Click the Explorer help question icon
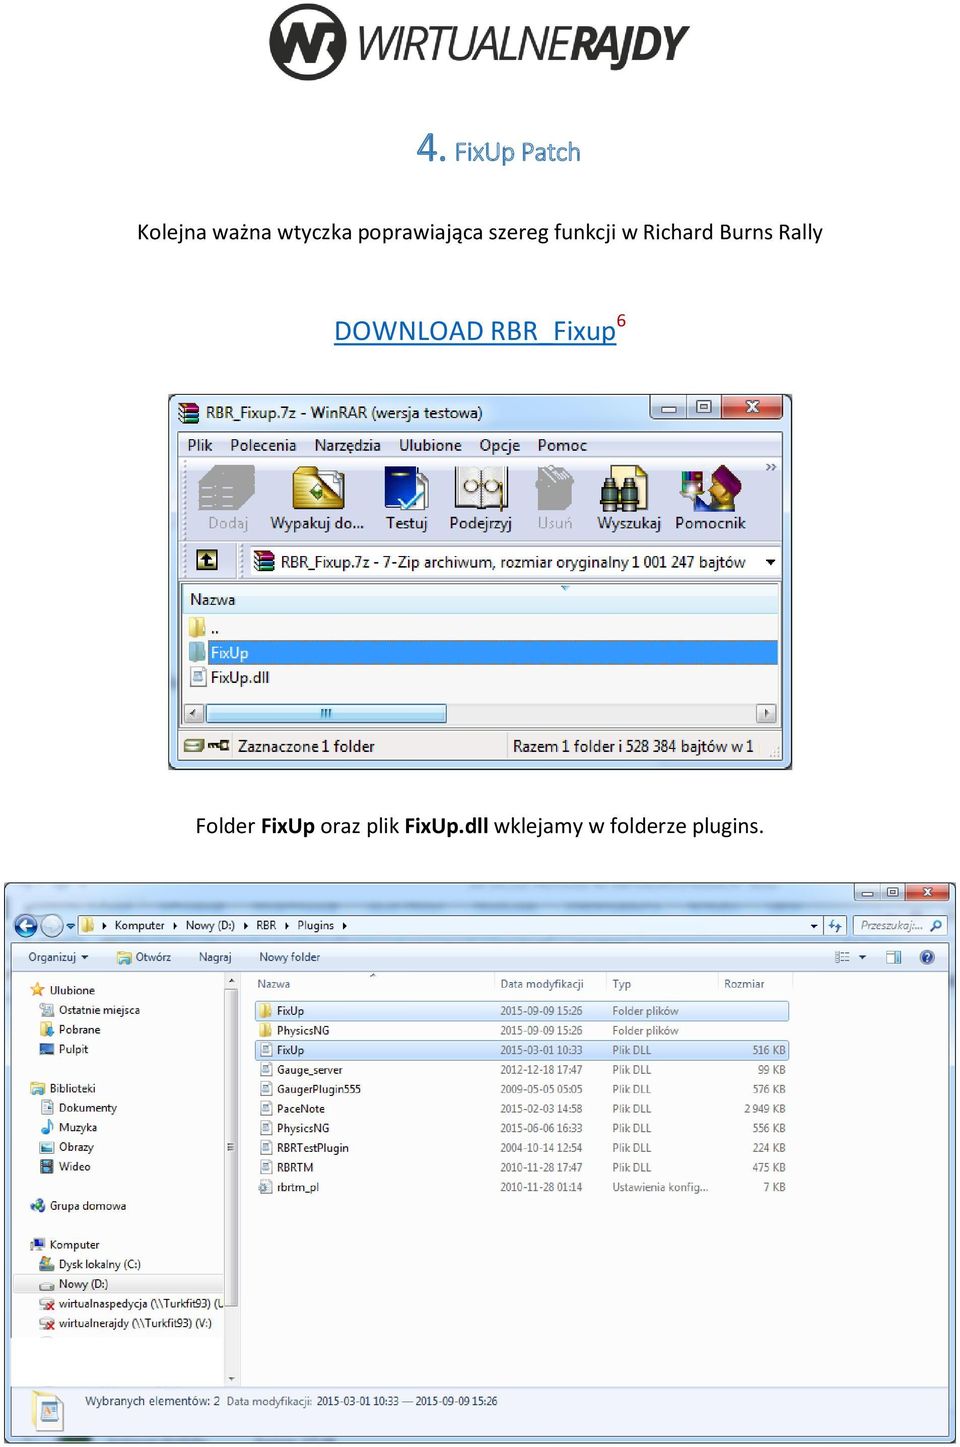This screenshot has width=960, height=1447. (x=927, y=957)
